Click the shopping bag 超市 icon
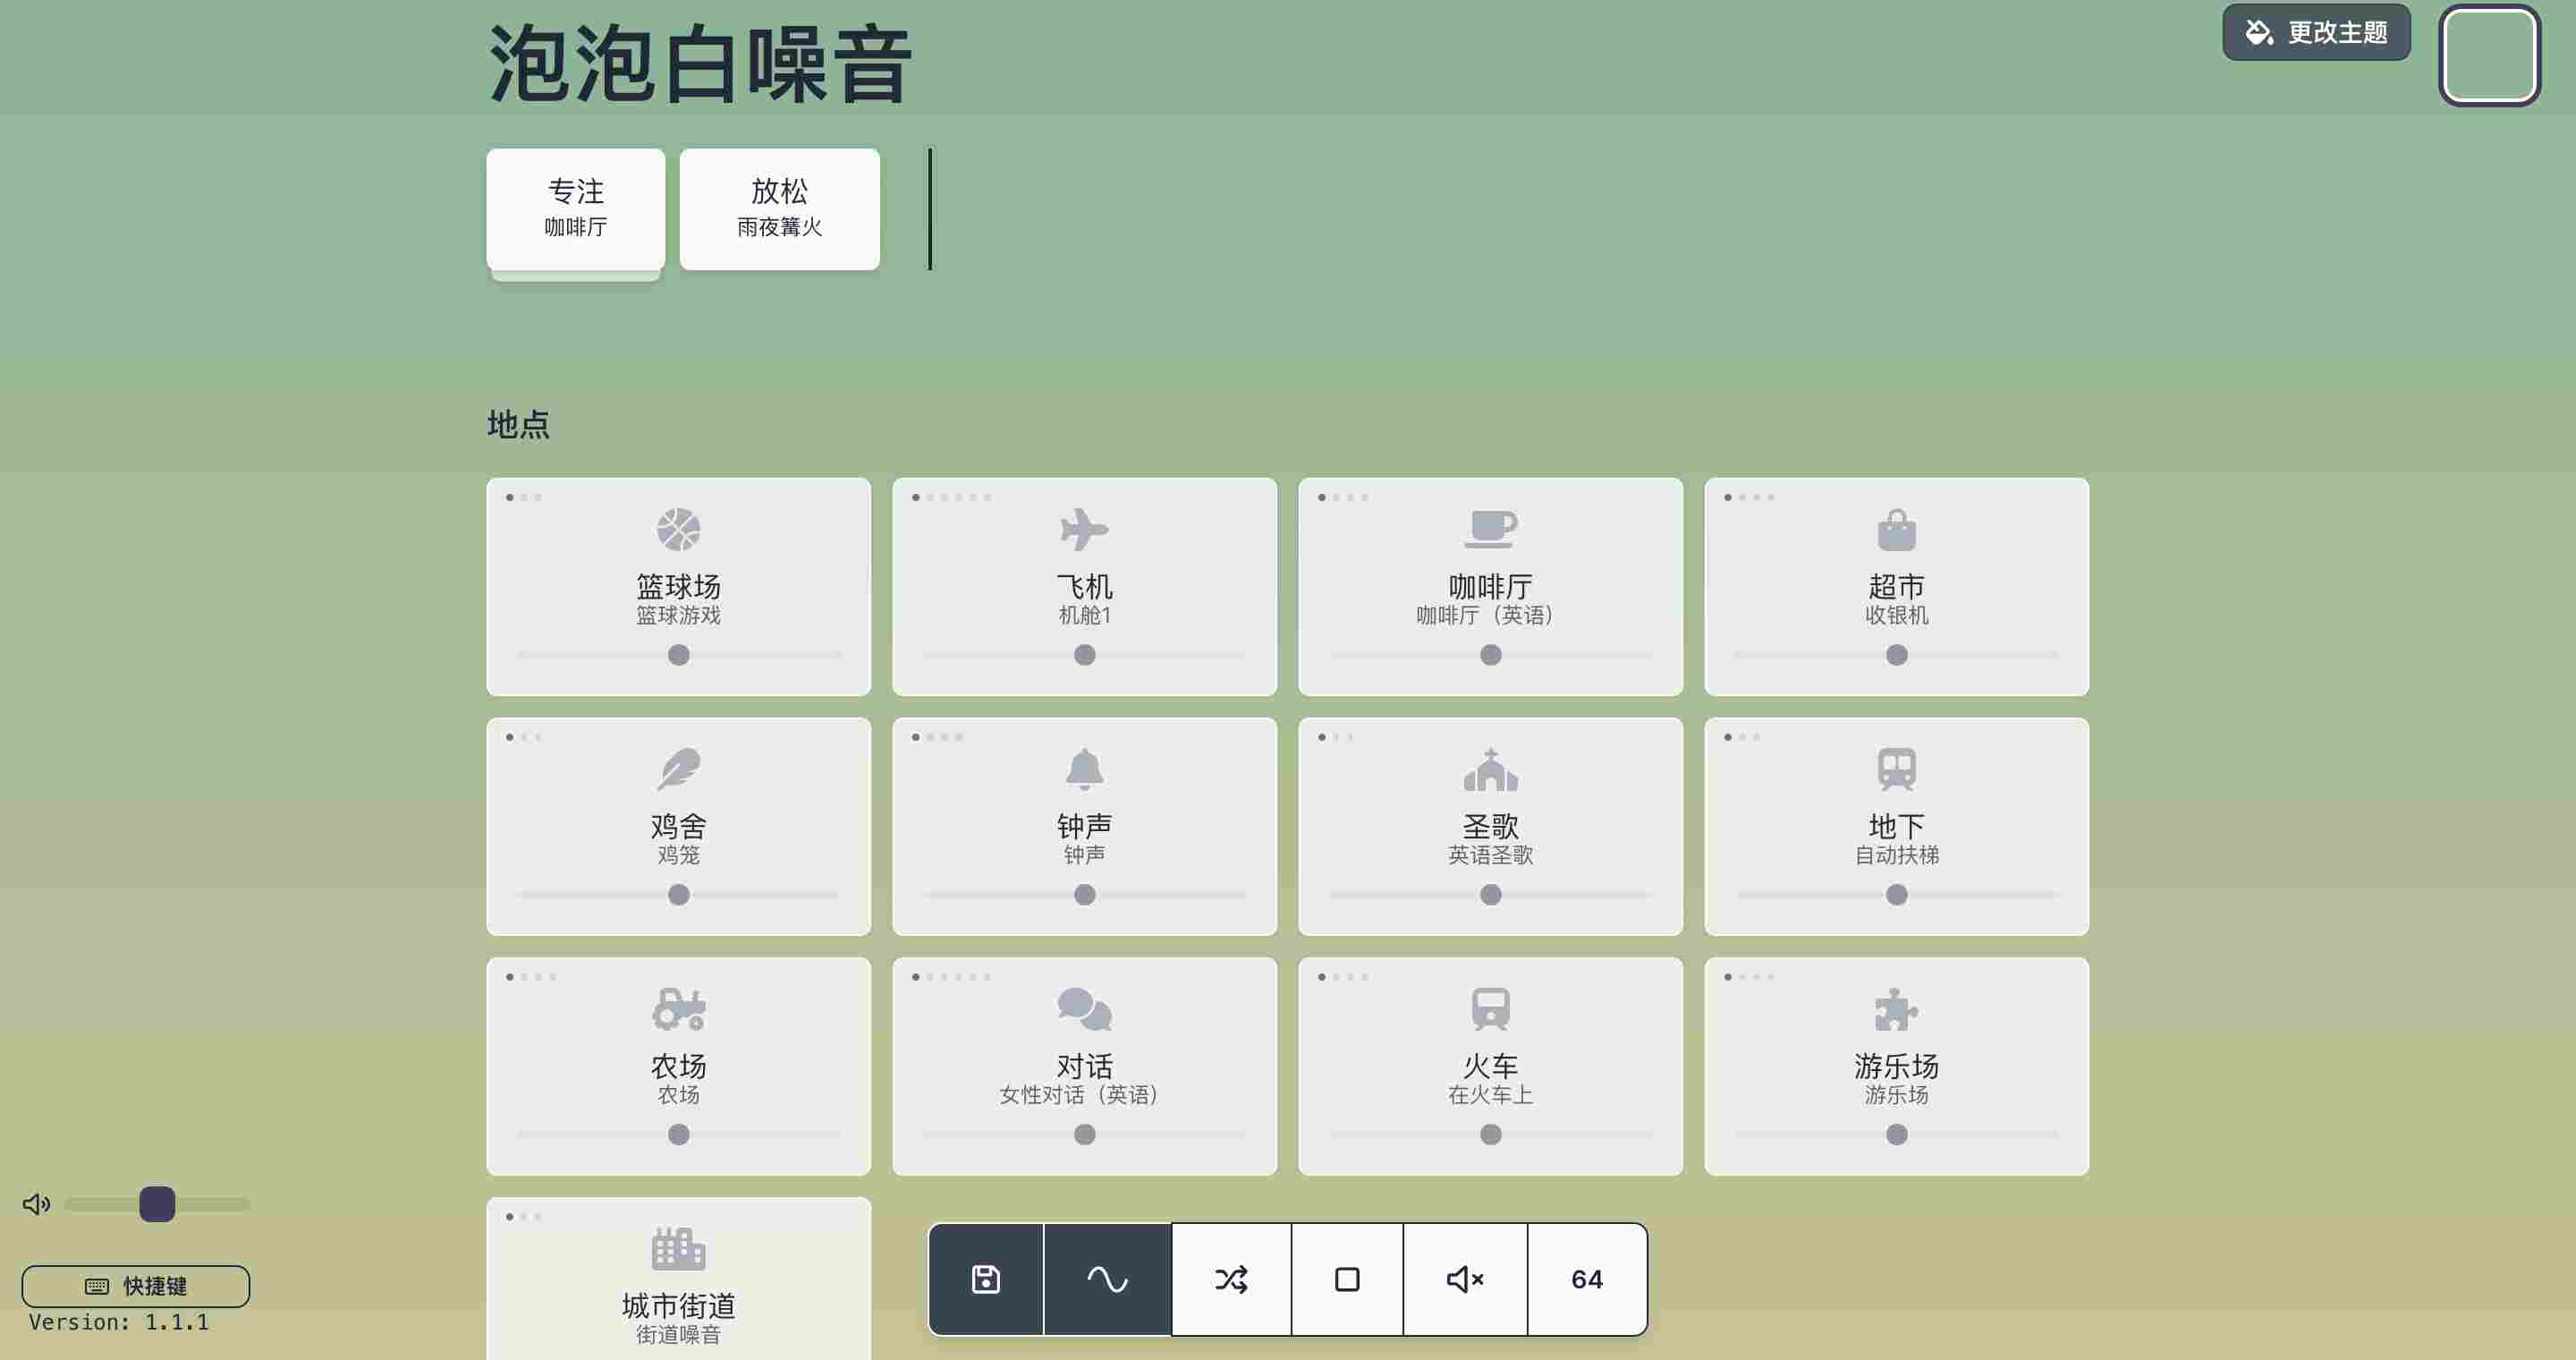Screen dimensions: 2576x1360 1896,530
